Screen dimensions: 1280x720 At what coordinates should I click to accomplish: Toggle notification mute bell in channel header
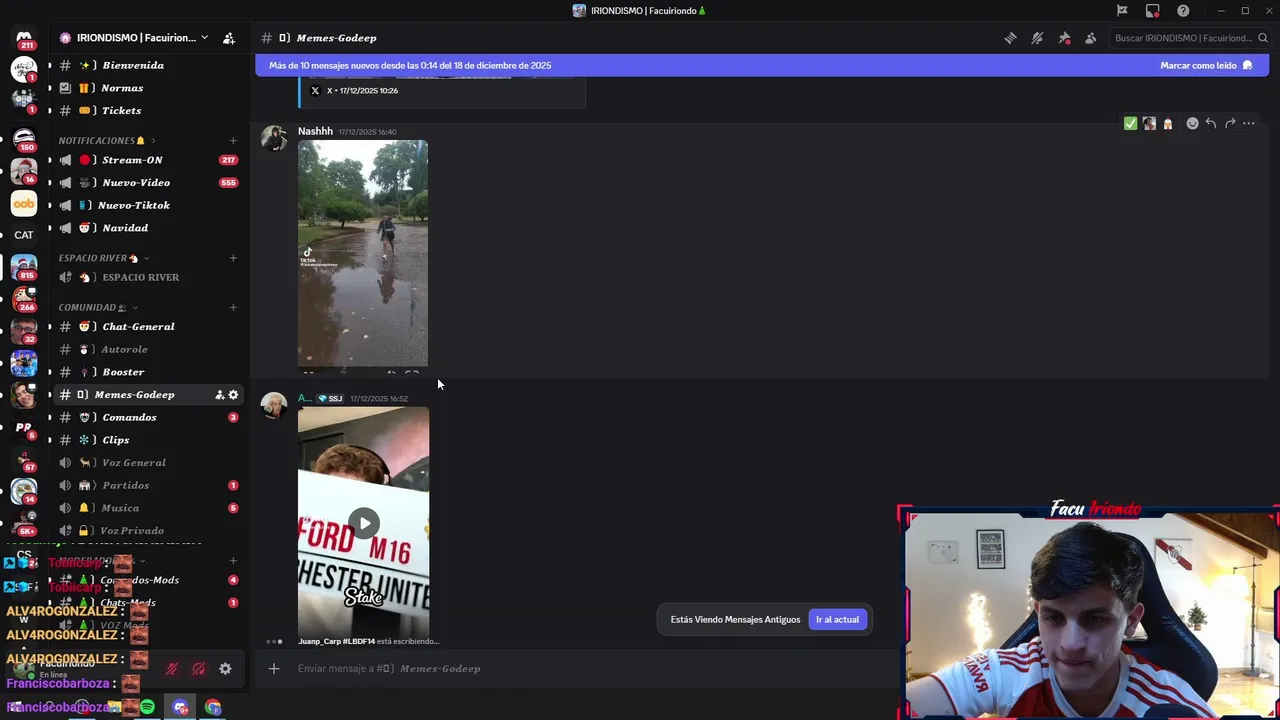[1037, 38]
